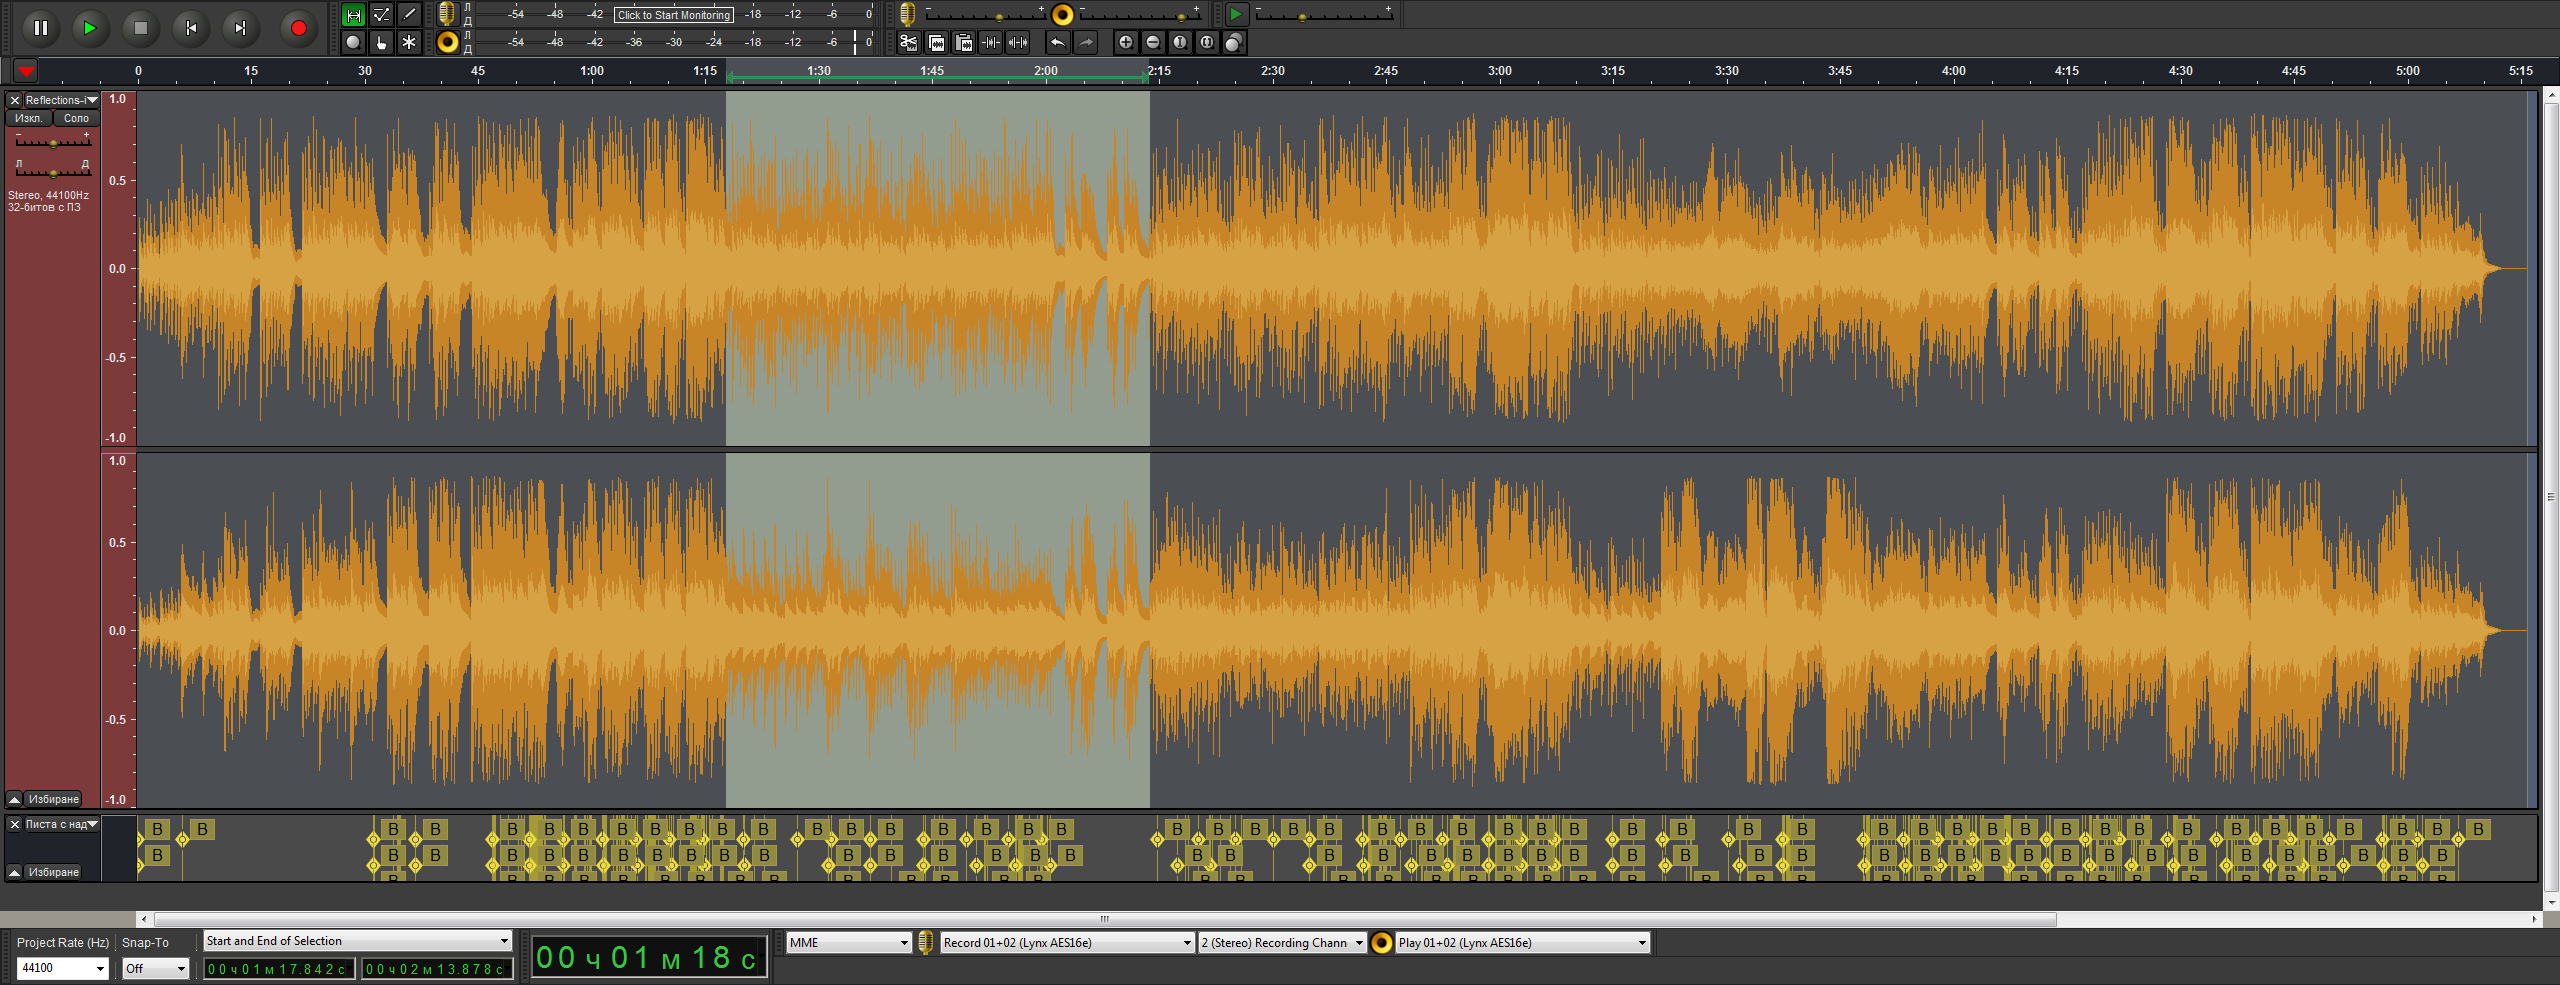Activate the Multi-tool
The height and width of the screenshot is (985, 2560).
[x=410, y=42]
